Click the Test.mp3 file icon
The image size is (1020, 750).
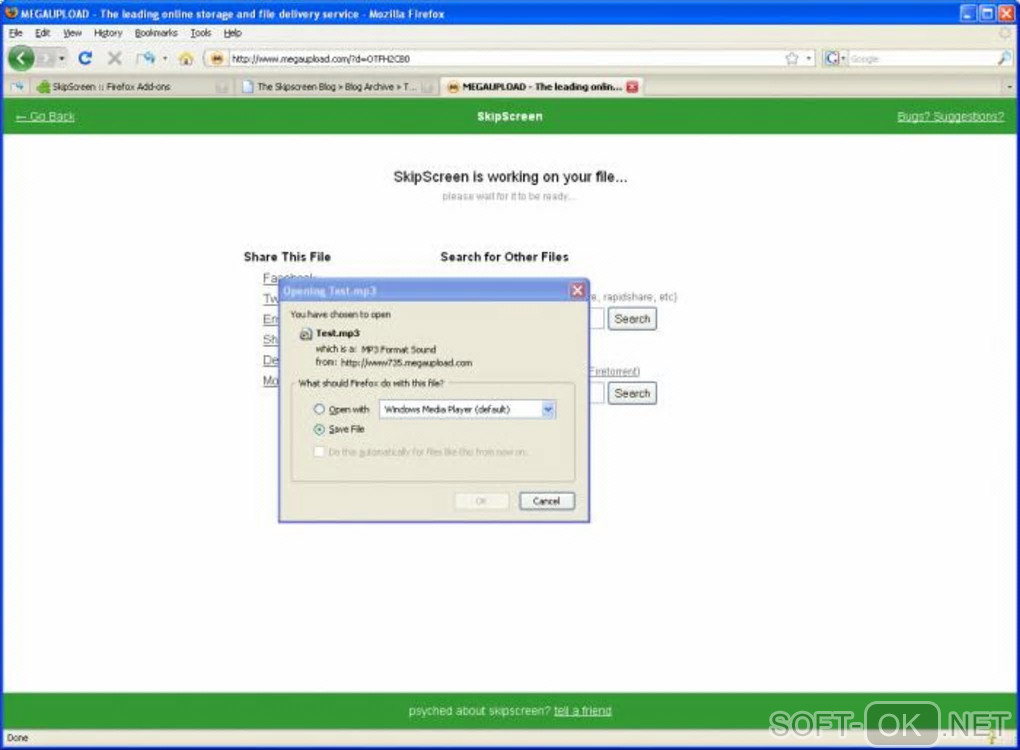[305, 334]
